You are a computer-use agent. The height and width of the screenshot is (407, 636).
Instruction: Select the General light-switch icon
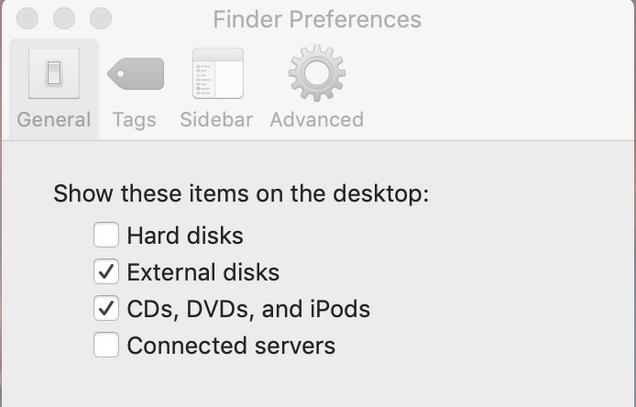point(54,73)
